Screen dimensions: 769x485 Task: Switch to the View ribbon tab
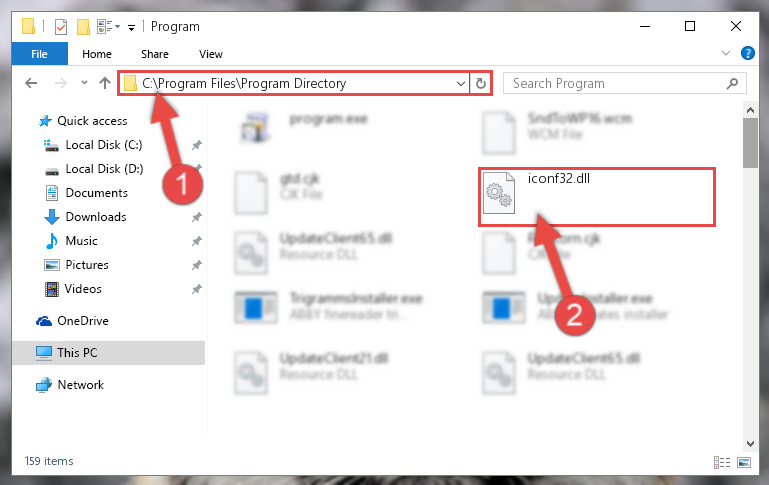211,54
